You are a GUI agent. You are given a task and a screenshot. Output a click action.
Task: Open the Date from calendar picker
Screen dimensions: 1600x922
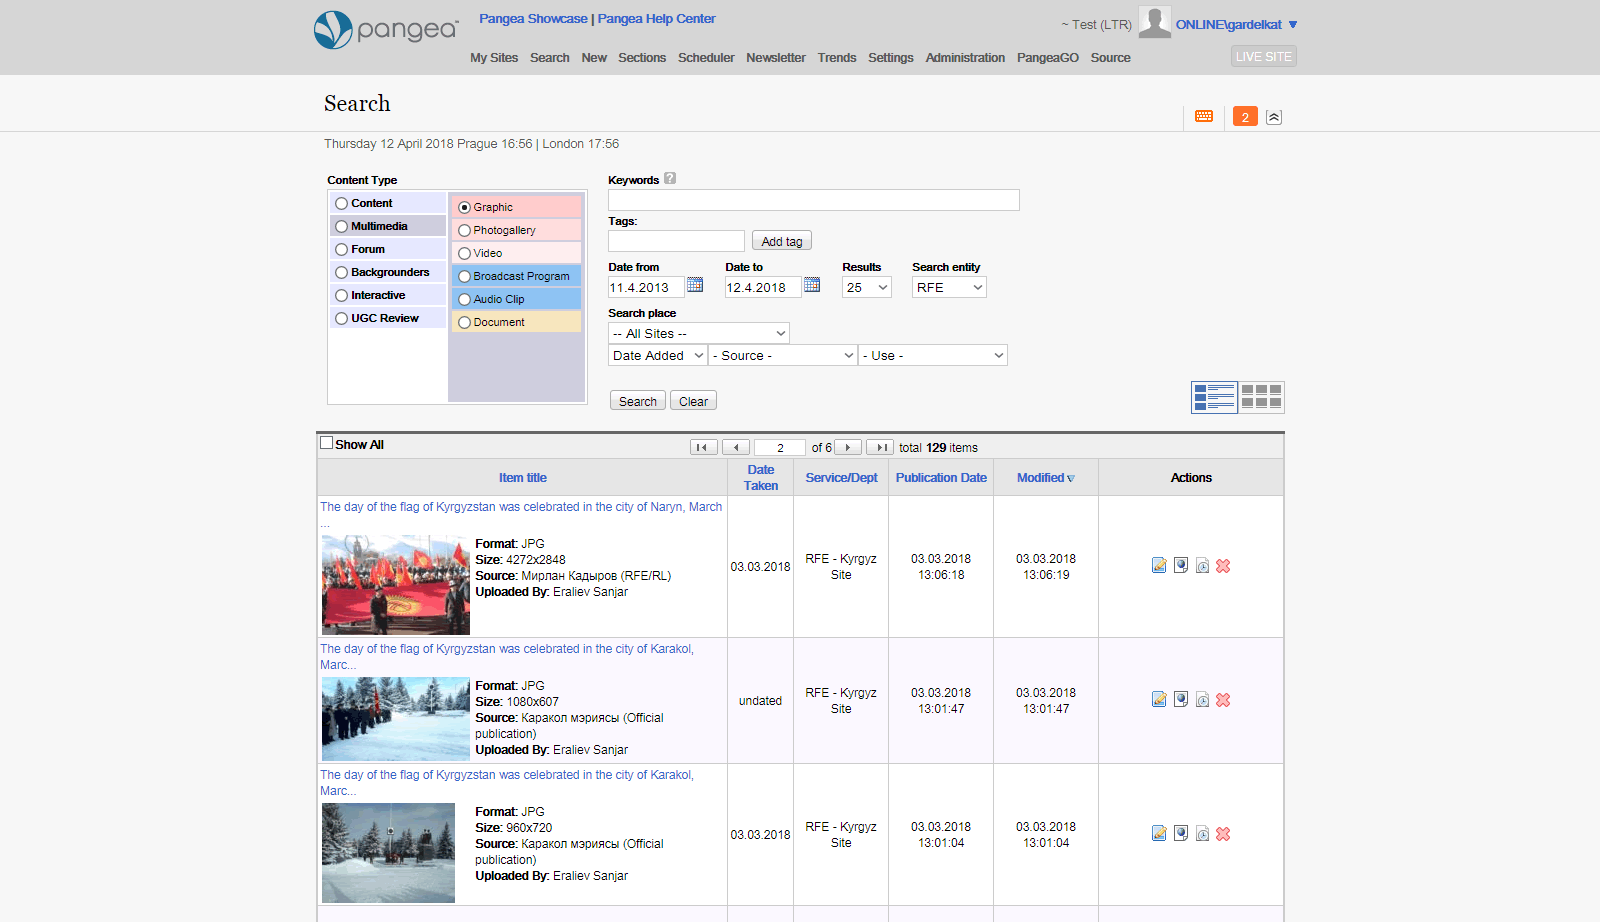[x=695, y=285]
